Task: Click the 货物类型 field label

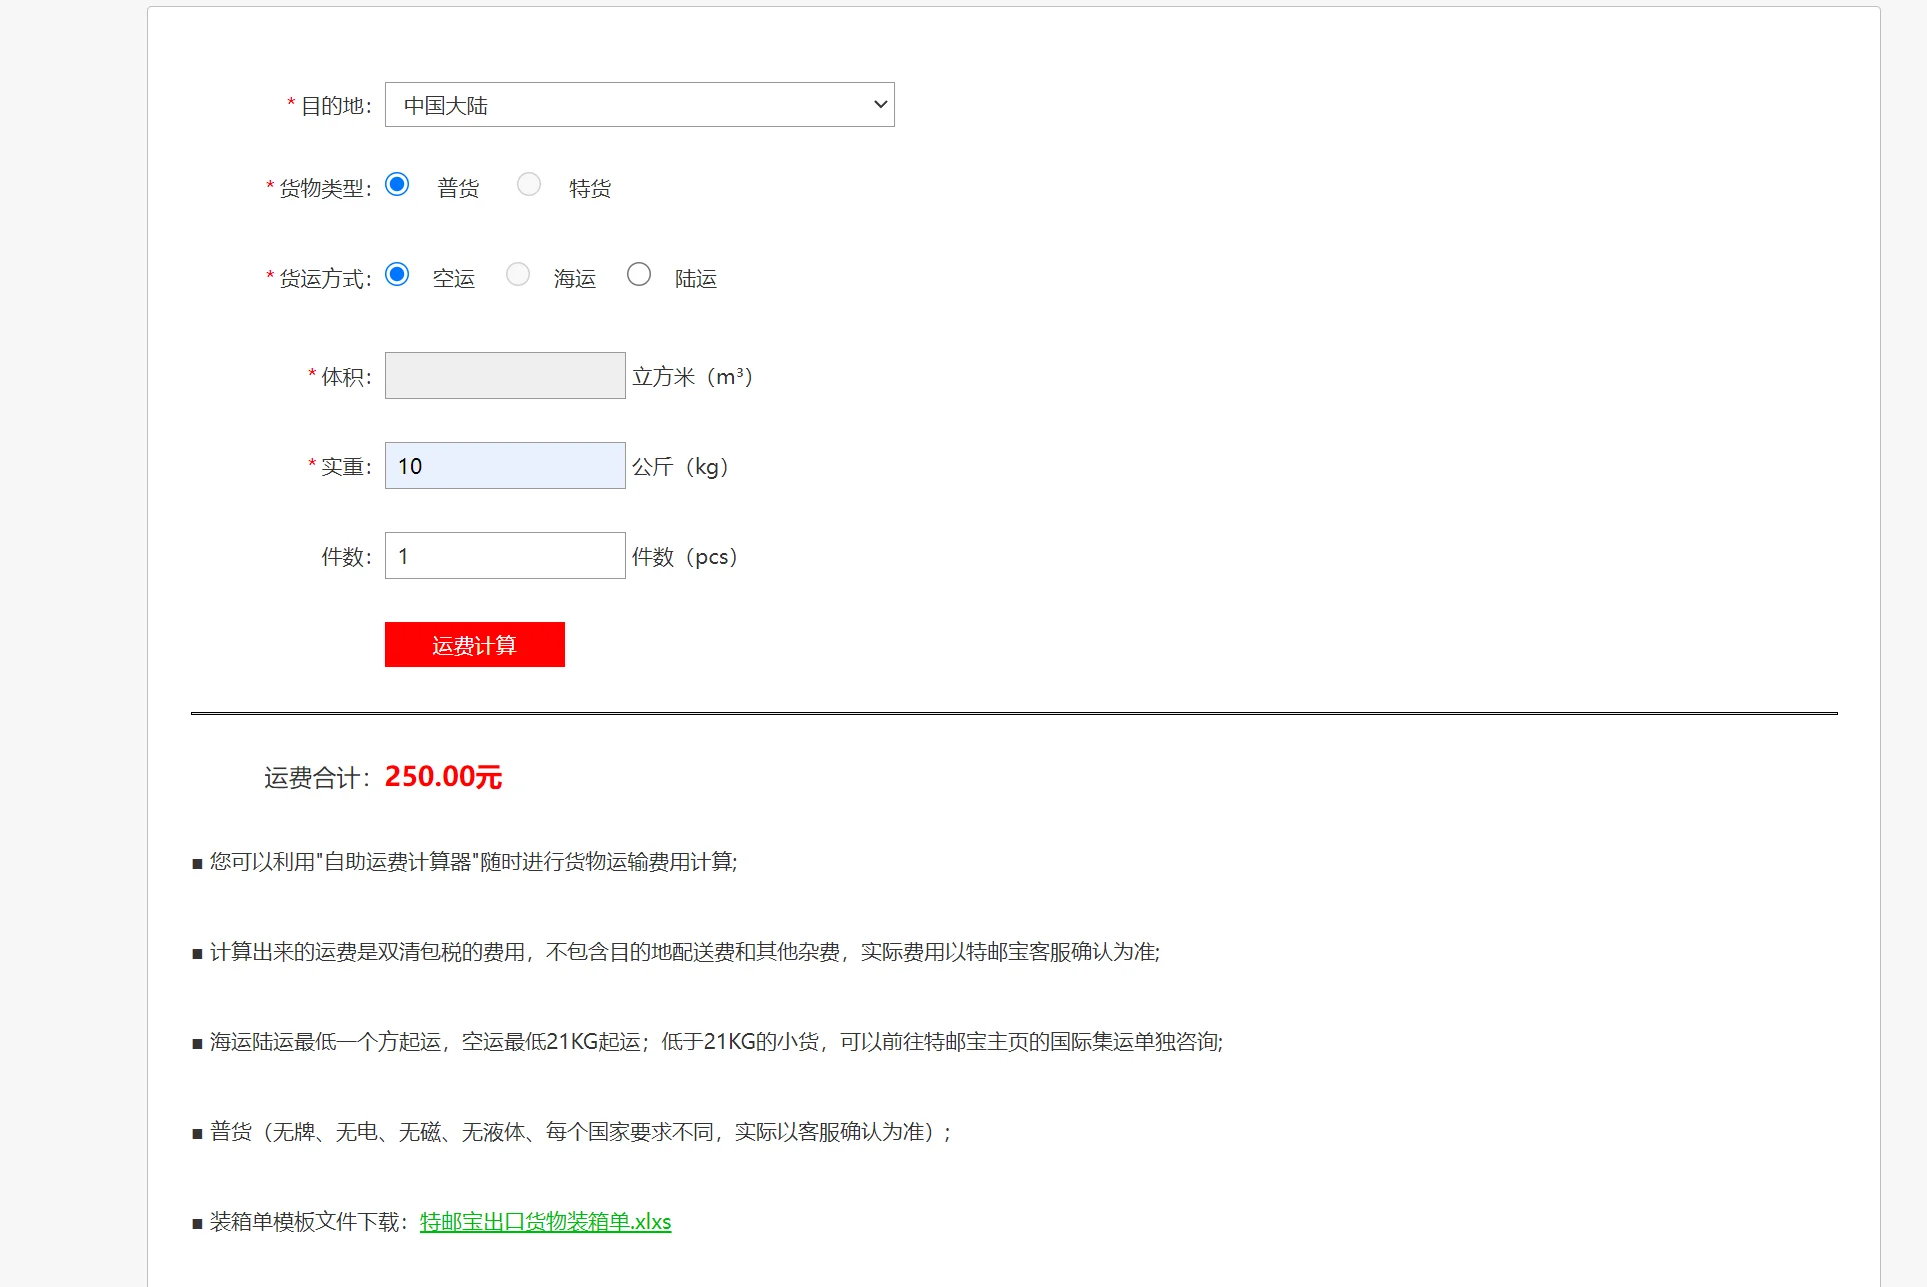Action: pyautogui.click(x=325, y=188)
